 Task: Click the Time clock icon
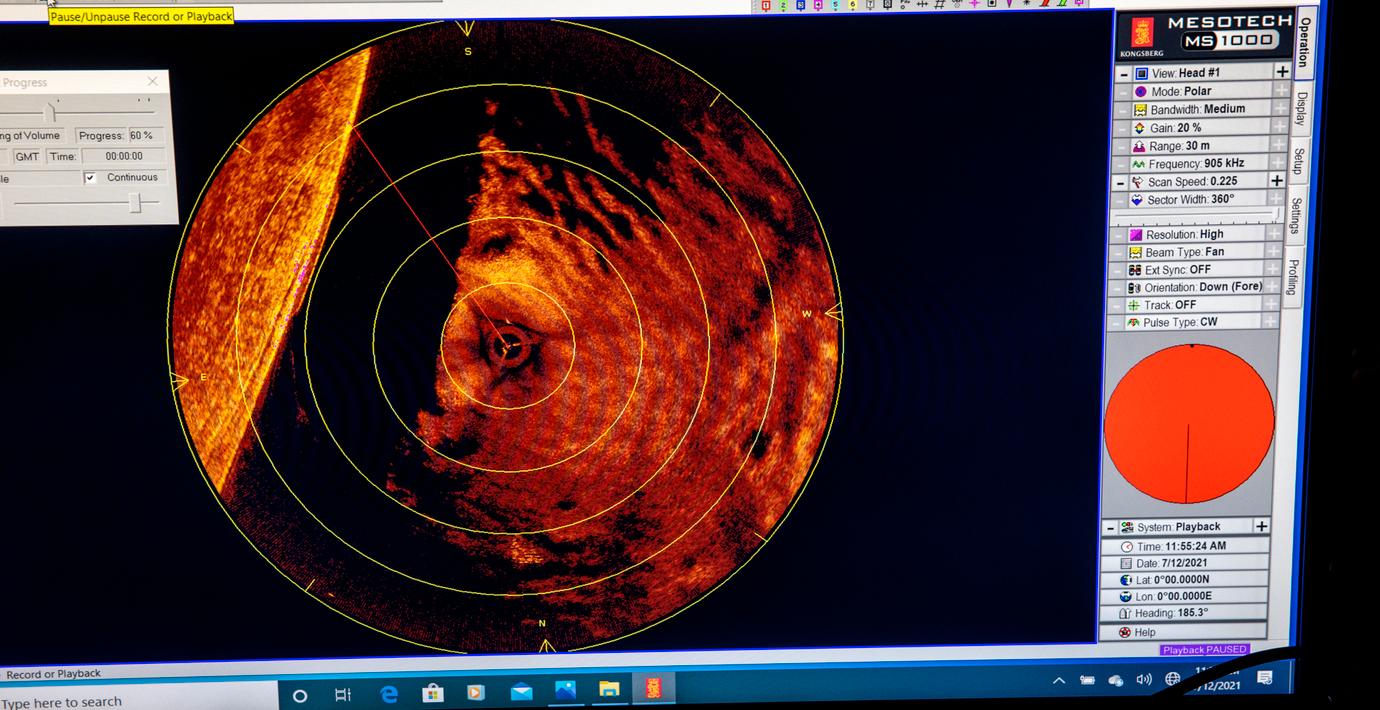(1127, 547)
